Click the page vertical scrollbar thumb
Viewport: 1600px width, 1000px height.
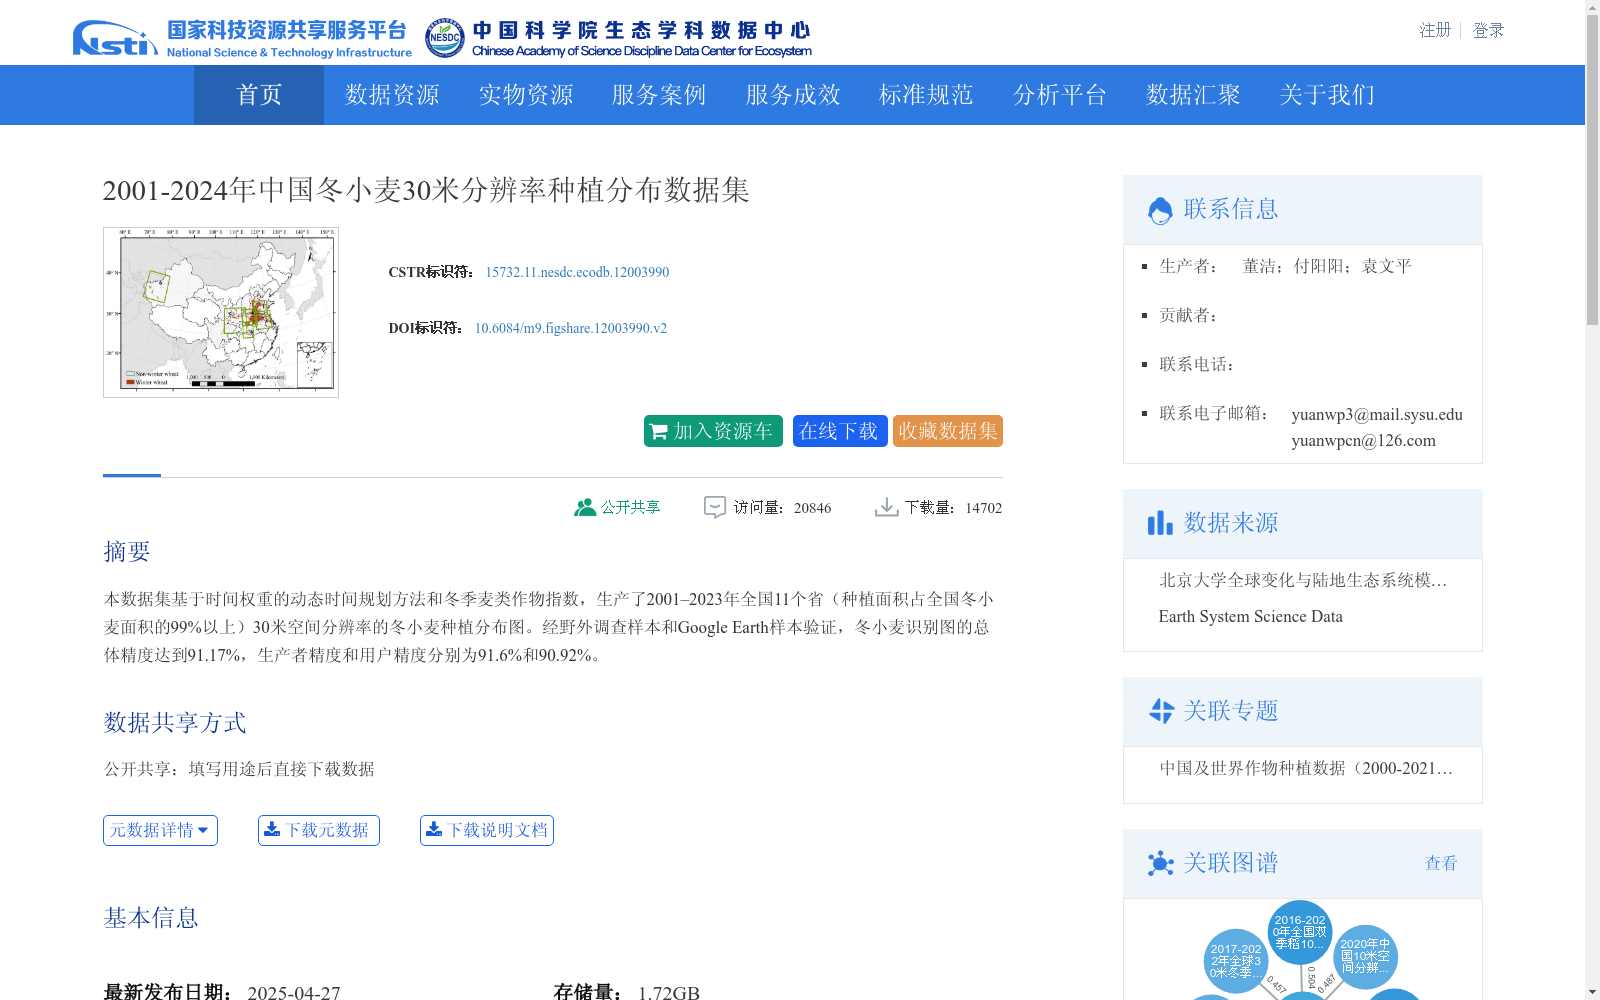click(x=1592, y=170)
